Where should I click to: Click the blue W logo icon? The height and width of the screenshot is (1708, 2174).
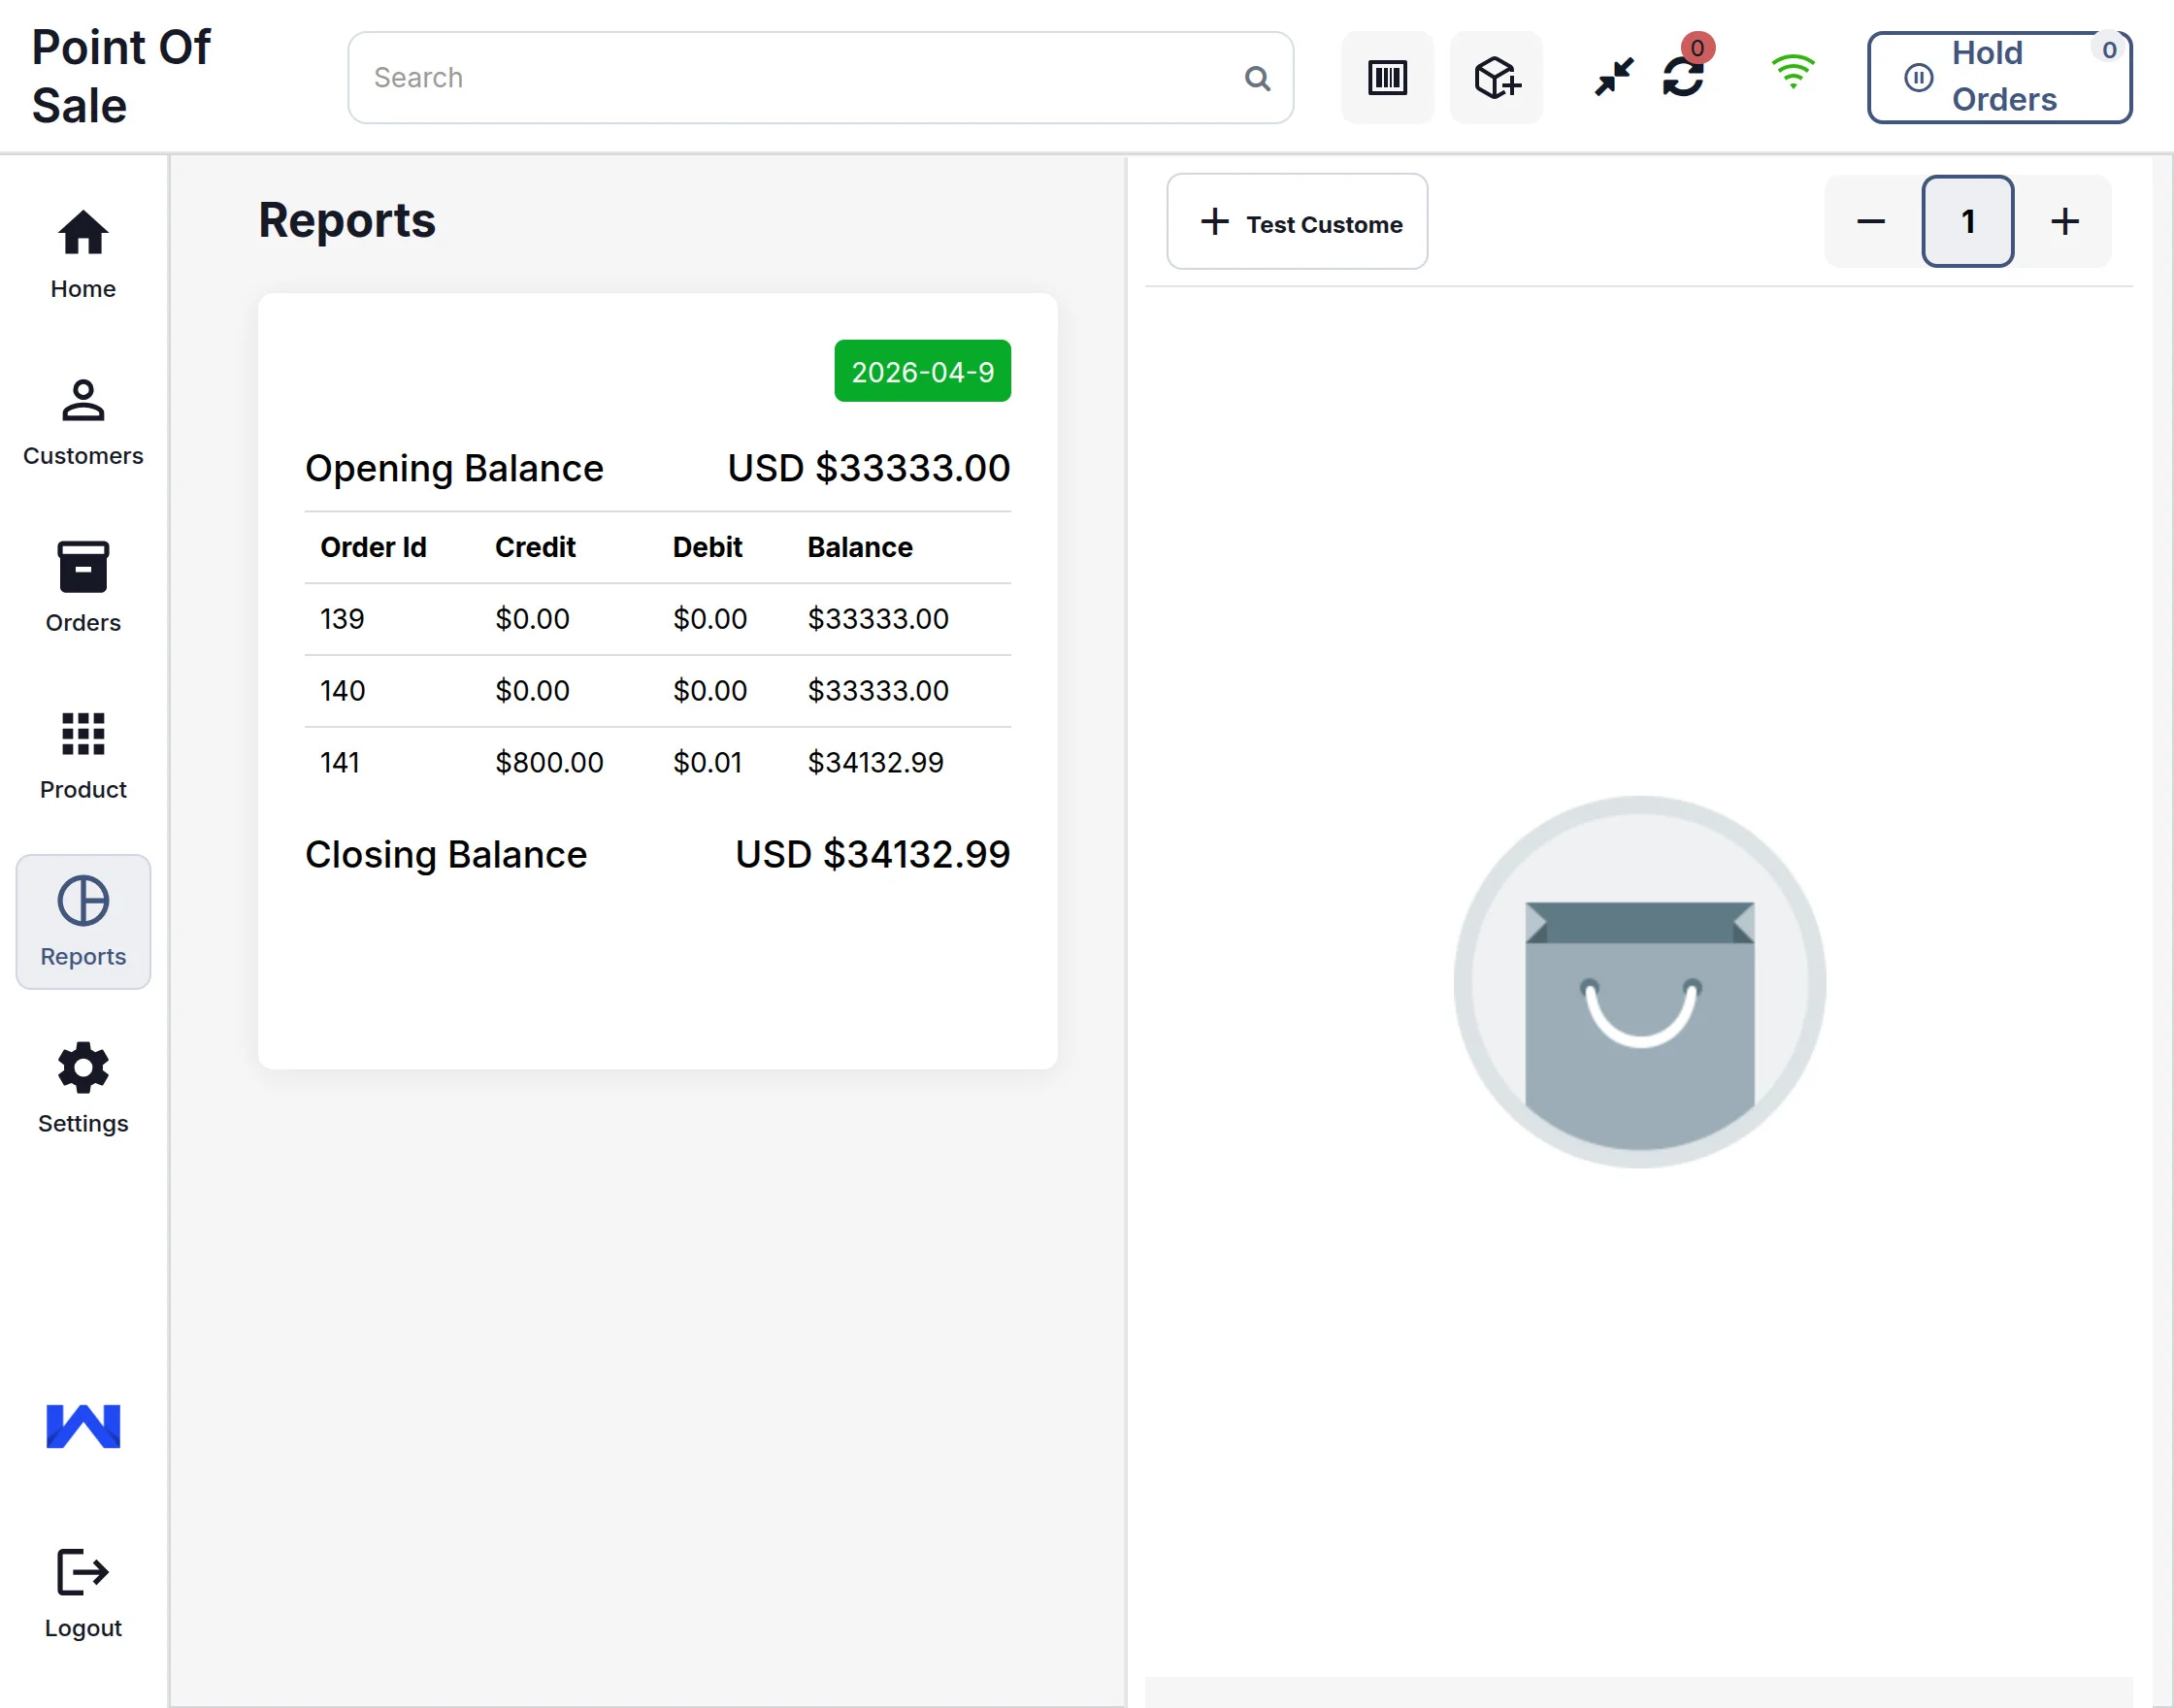point(83,1425)
